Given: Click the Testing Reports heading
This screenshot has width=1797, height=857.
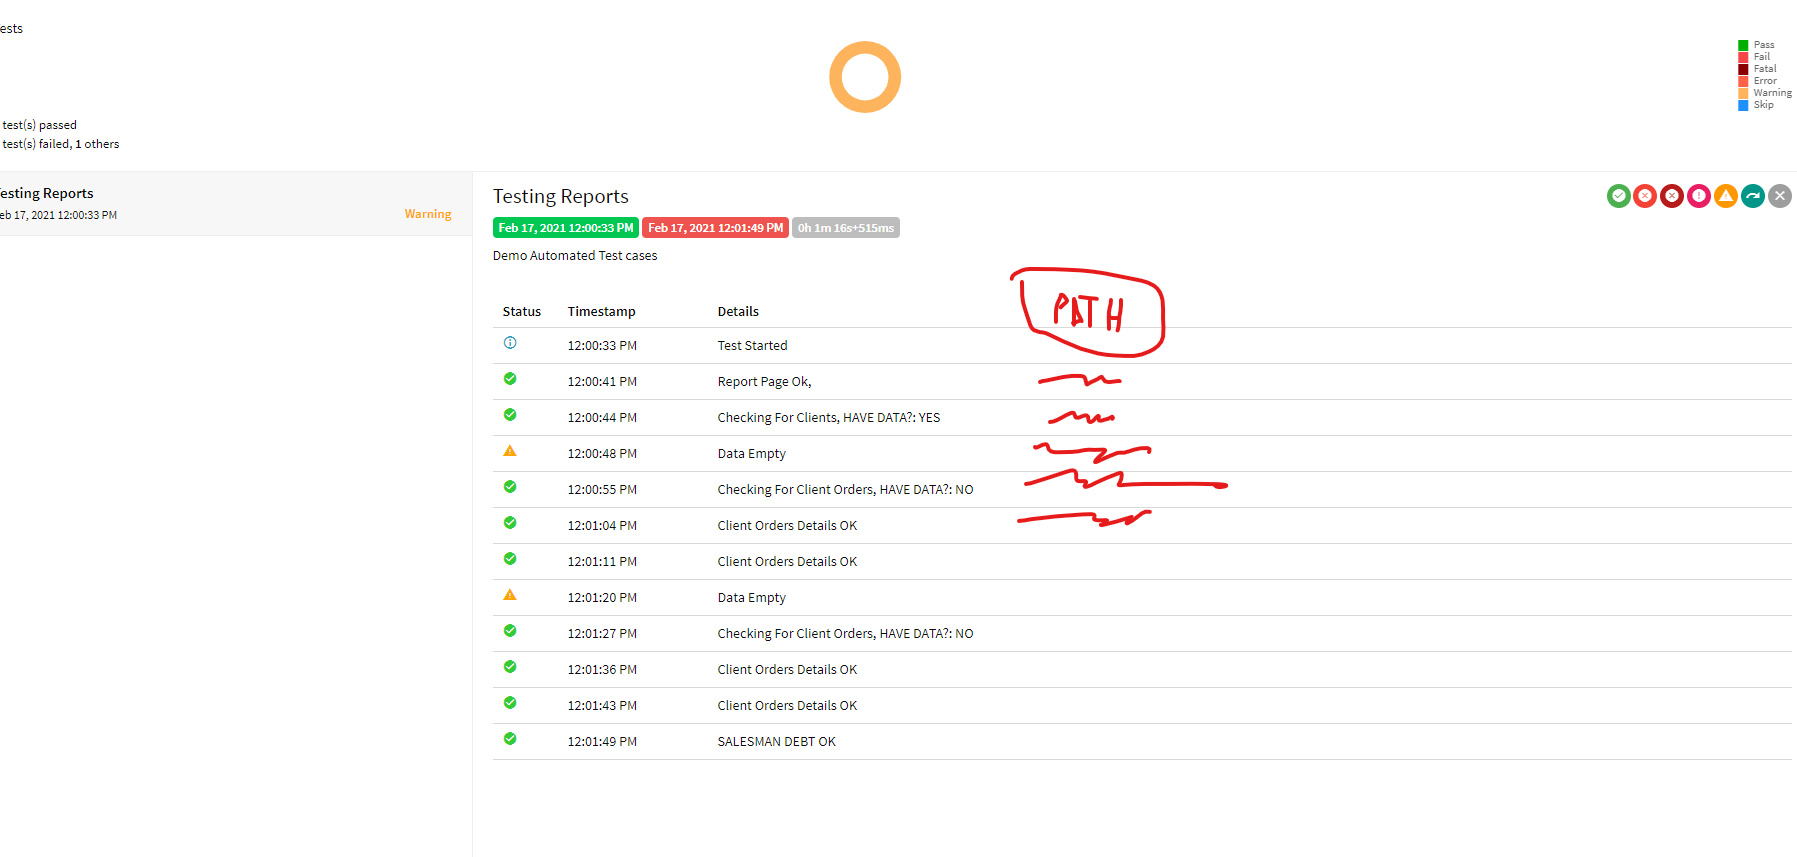Looking at the screenshot, I should (x=561, y=197).
